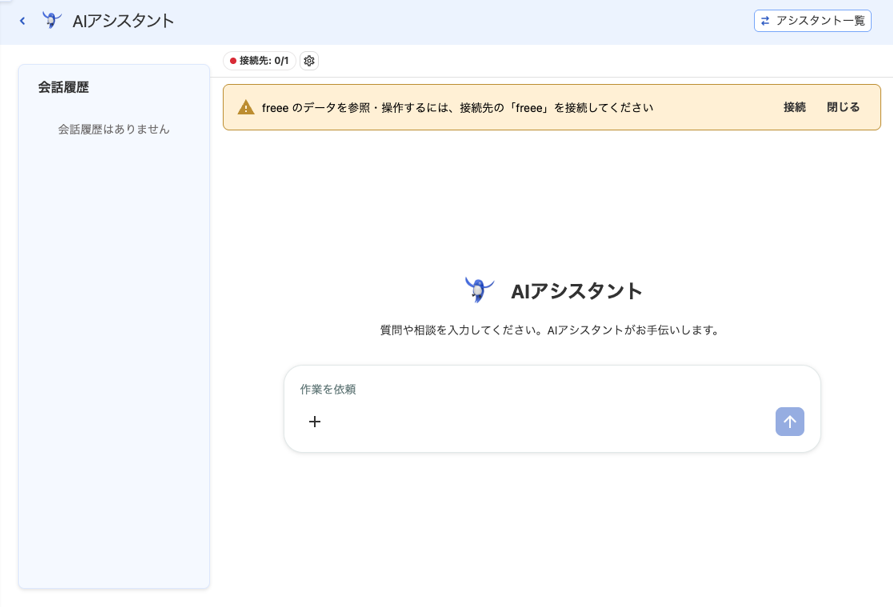Image resolution: width=893 pixels, height=607 pixels.
Task: Click the 質問や相談を入力してください description text
Action: (550, 330)
